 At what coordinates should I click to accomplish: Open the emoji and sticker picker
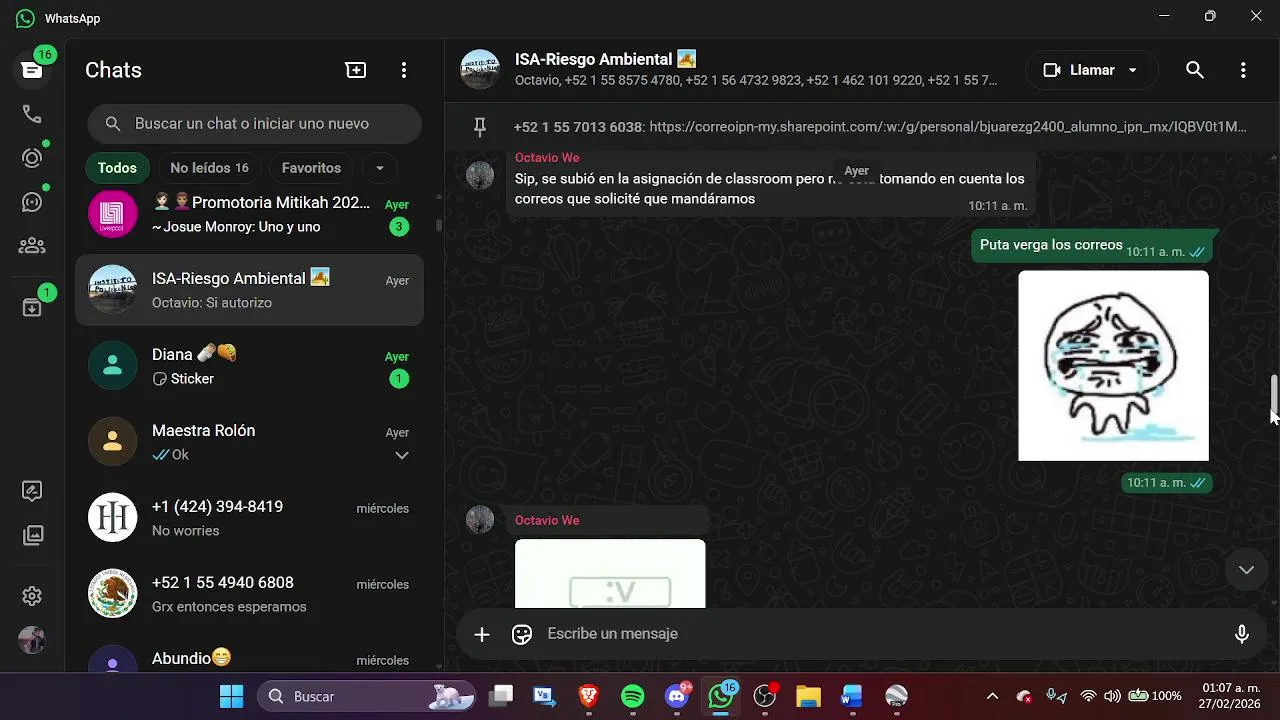(522, 634)
